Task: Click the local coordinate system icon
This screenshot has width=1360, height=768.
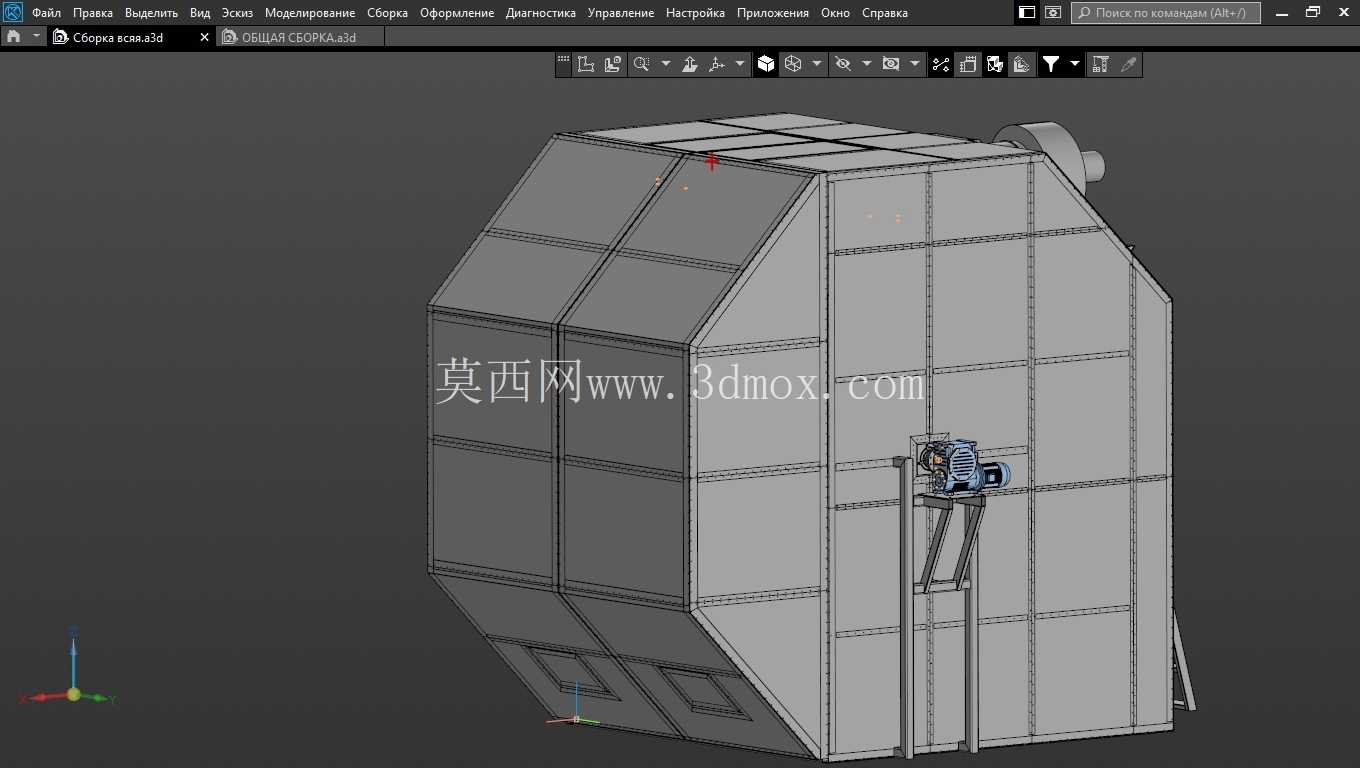Action: click(x=586, y=64)
